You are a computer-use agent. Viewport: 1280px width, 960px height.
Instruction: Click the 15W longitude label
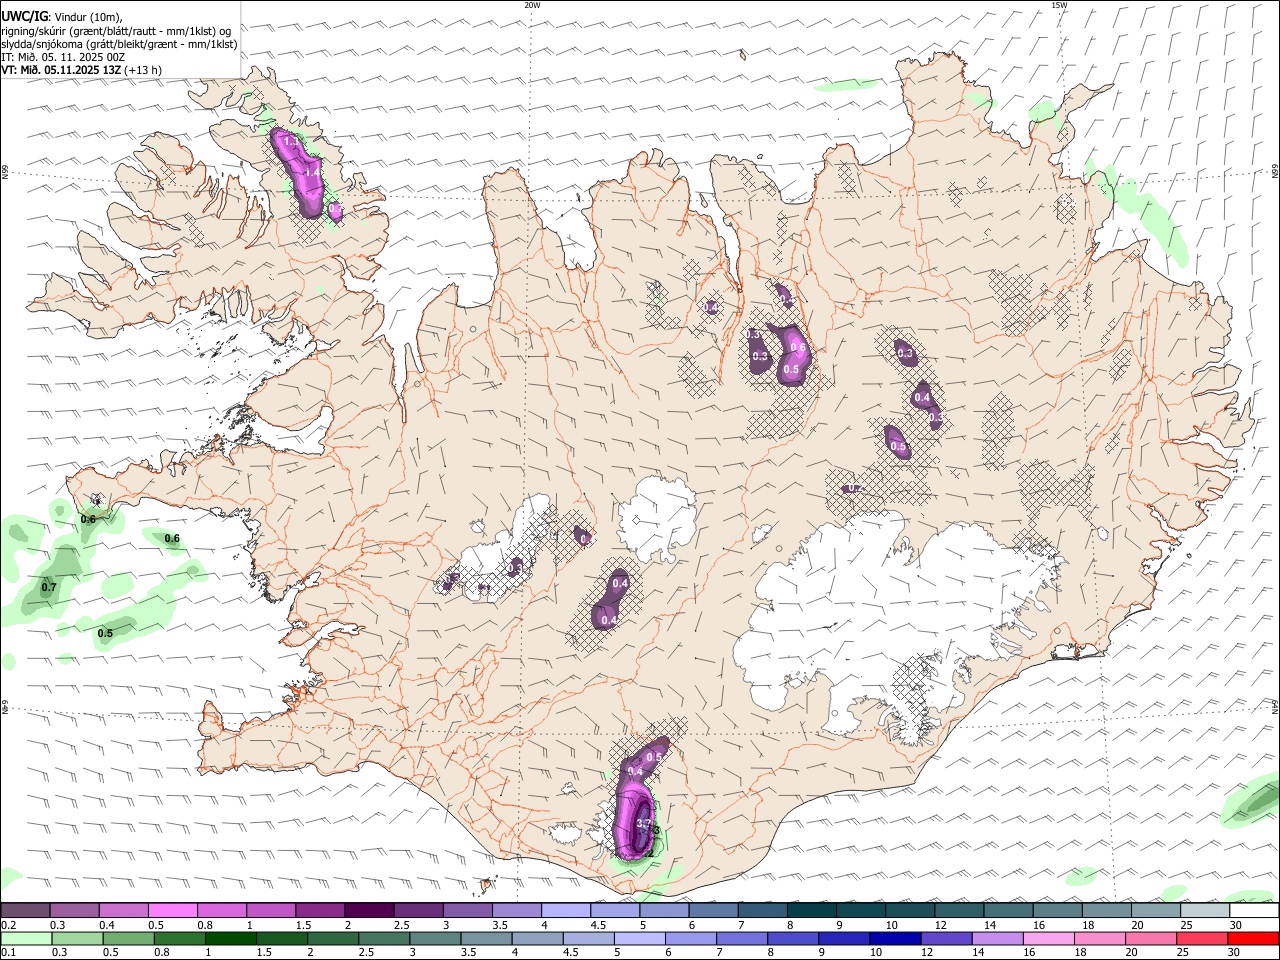coord(1059,5)
